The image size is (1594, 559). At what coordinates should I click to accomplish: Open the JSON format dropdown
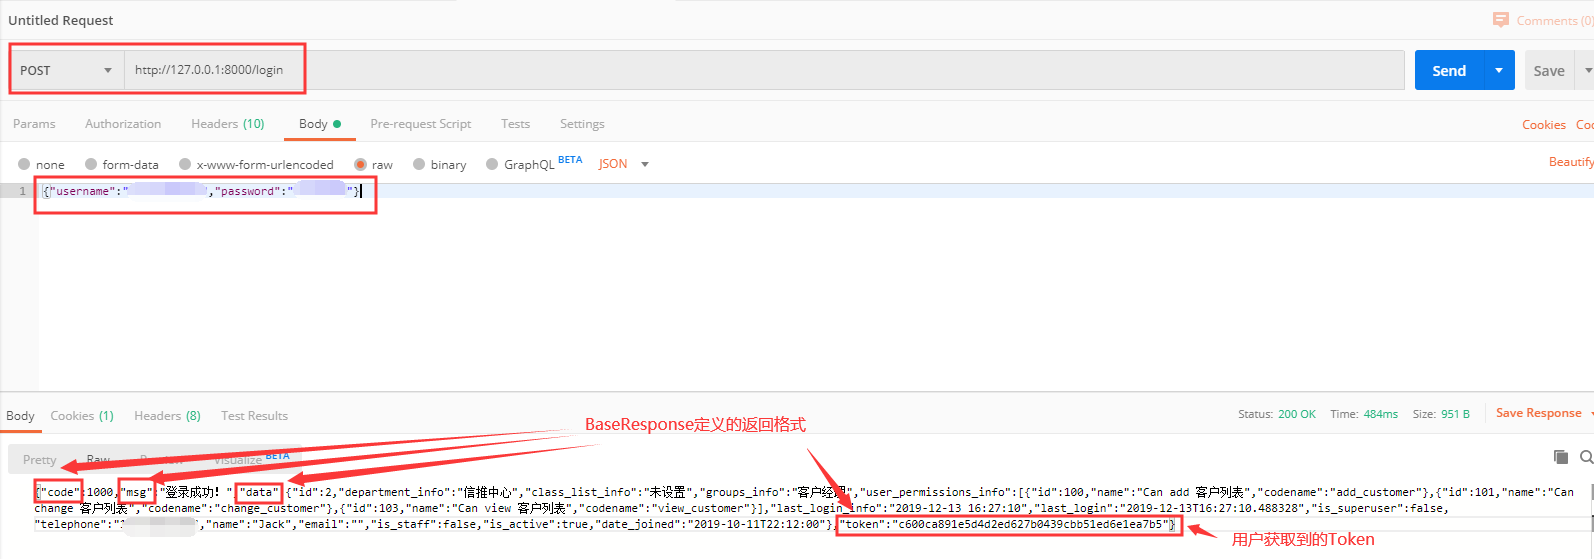click(x=624, y=164)
